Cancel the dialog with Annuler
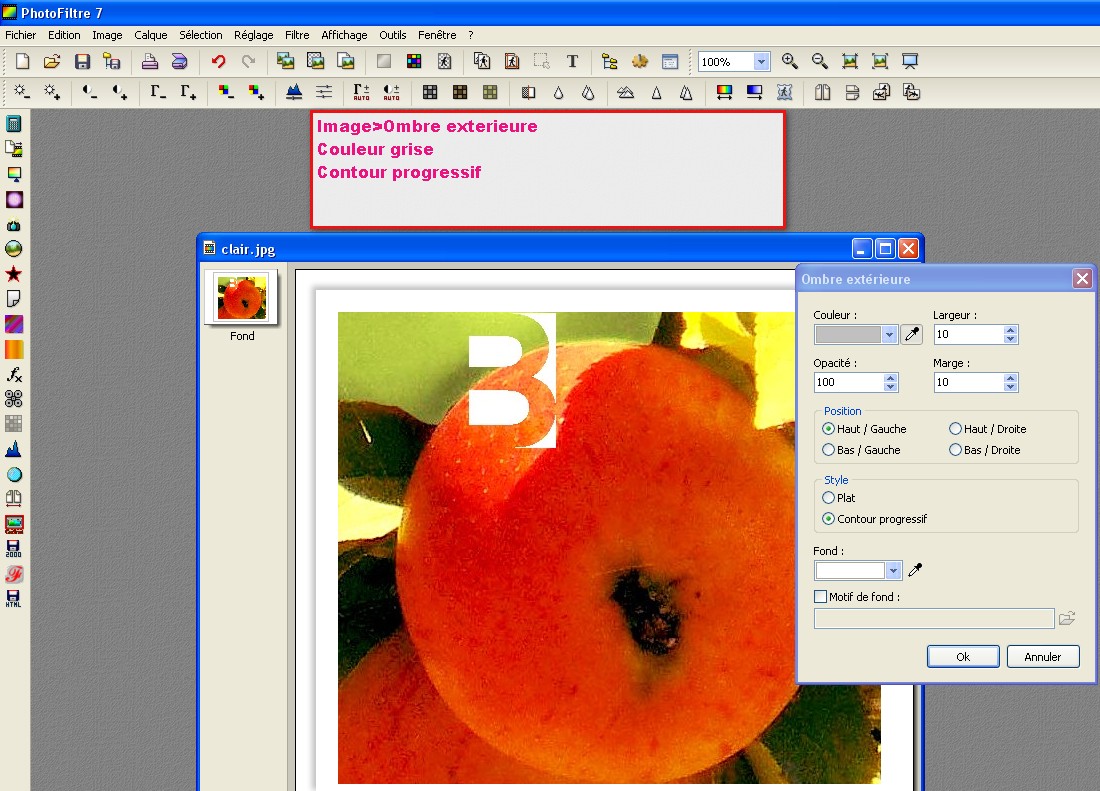Image resolution: width=1100 pixels, height=791 pixels. 1042,657
